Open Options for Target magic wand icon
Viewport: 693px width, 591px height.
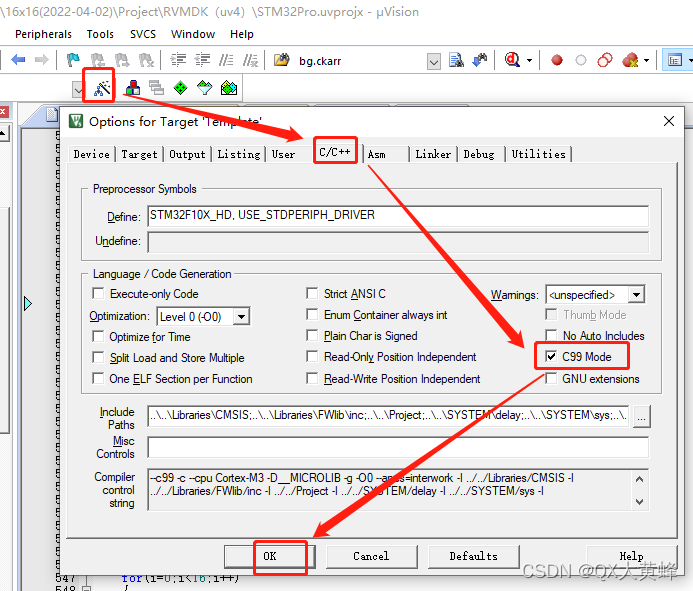pos(102,88)
